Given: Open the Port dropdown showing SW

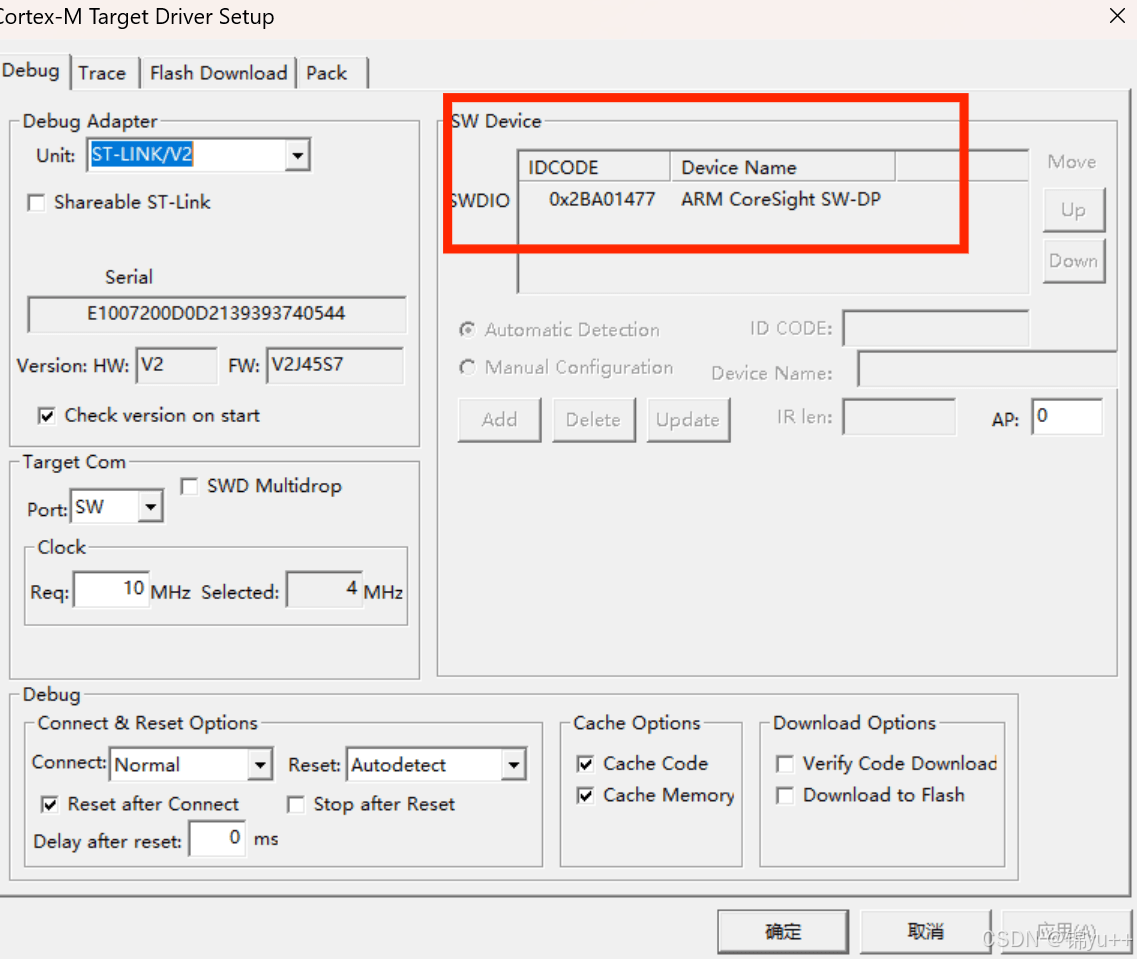Looking at the screenshot, I should click(152, 506).
